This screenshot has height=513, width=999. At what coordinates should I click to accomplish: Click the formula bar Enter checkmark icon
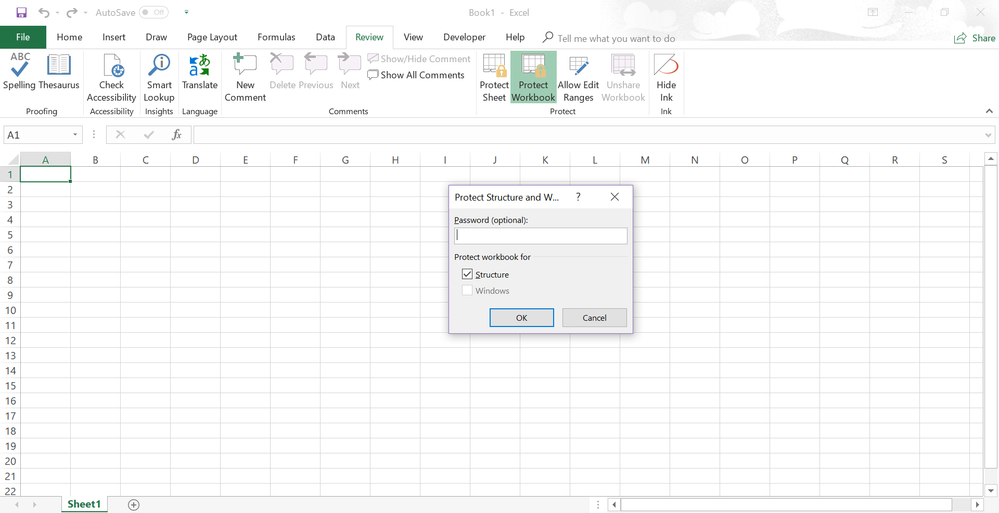click(149, 135)
